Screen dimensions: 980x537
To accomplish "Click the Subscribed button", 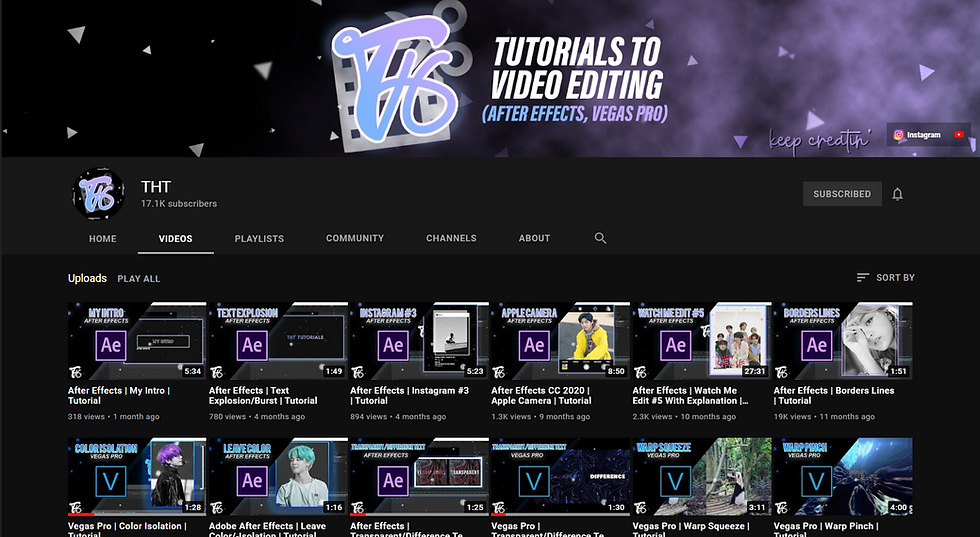I will tap(842, 194).
